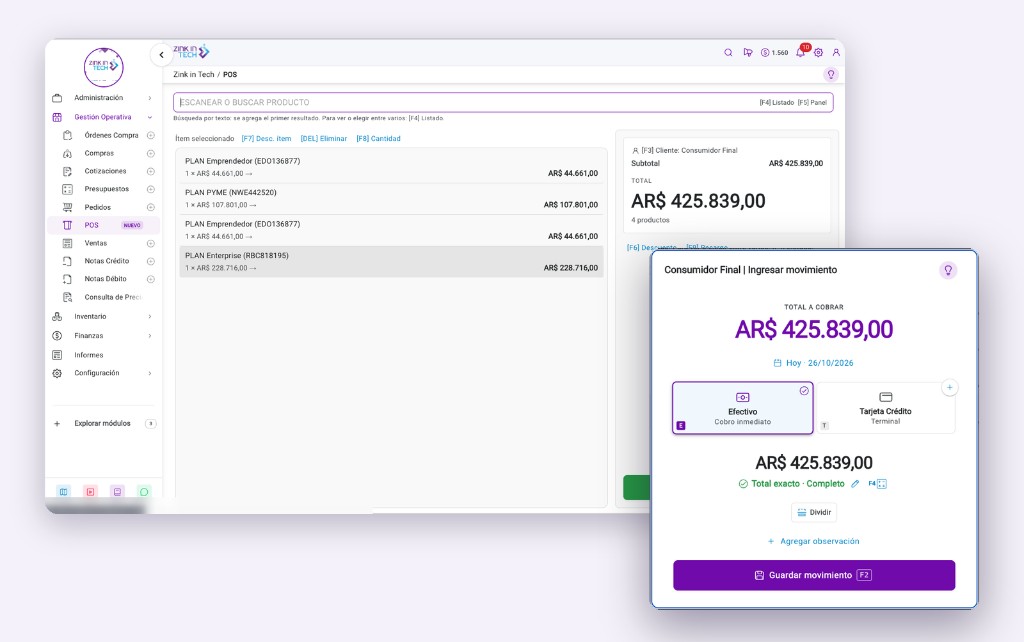Click the [DEL] Eliminar link
This screenshot has height=642, width=1024.
324,138
